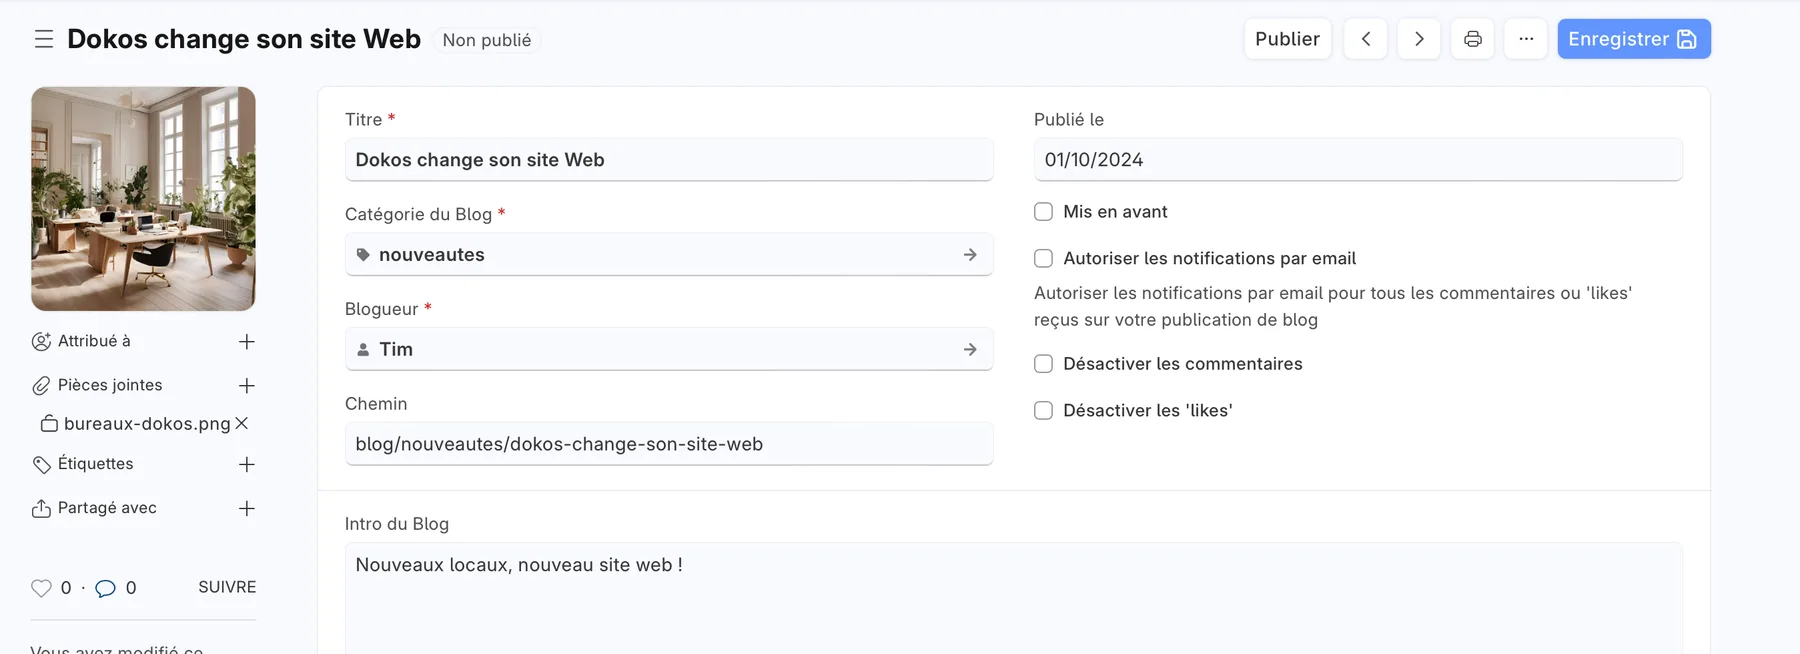The width and height of the screenshot is (1800, 654).
Task: Open the three-dots more options menu
Action: 1526,39
